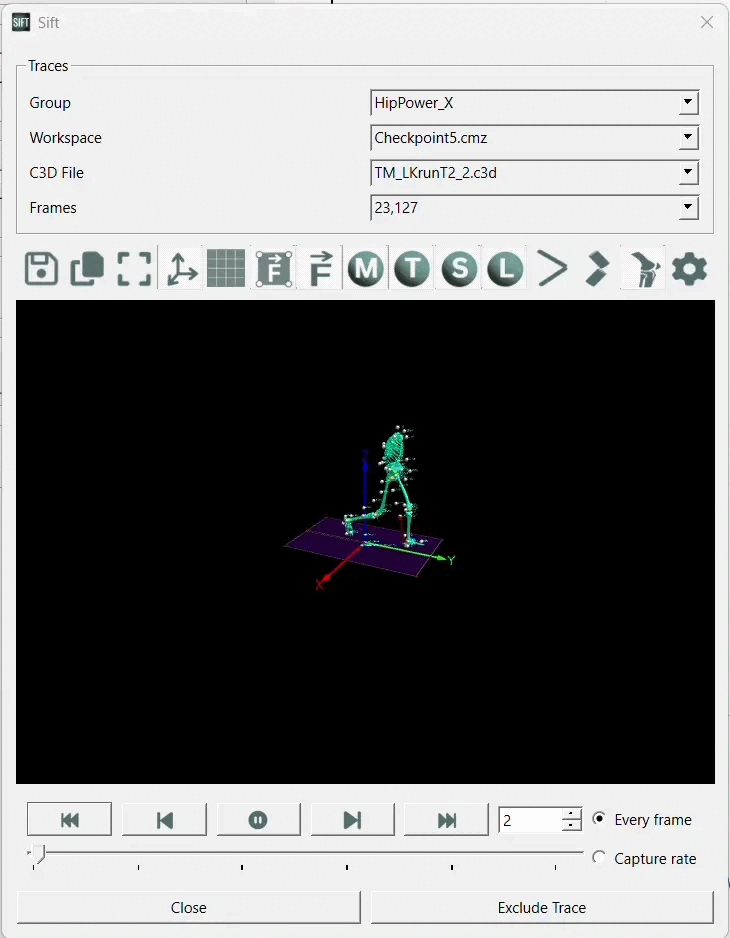Open the Workspace dropdown with Checkpoint5.cmz

[534, 138]
